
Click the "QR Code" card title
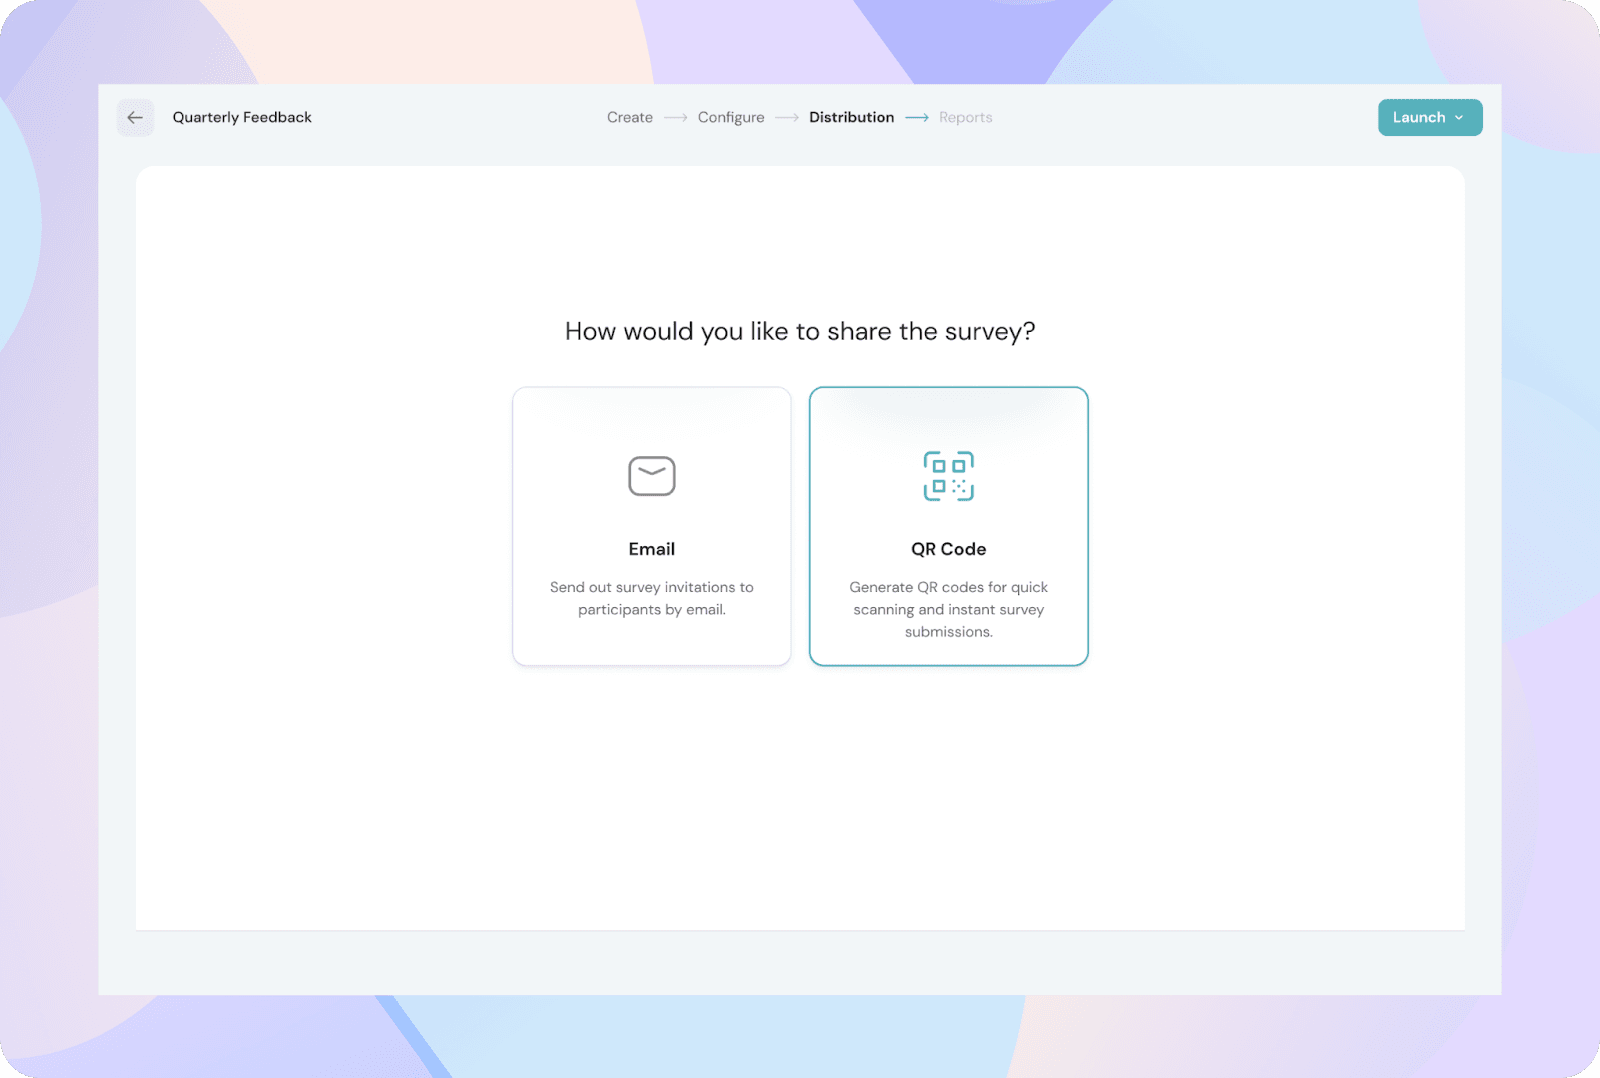(948, 549)
